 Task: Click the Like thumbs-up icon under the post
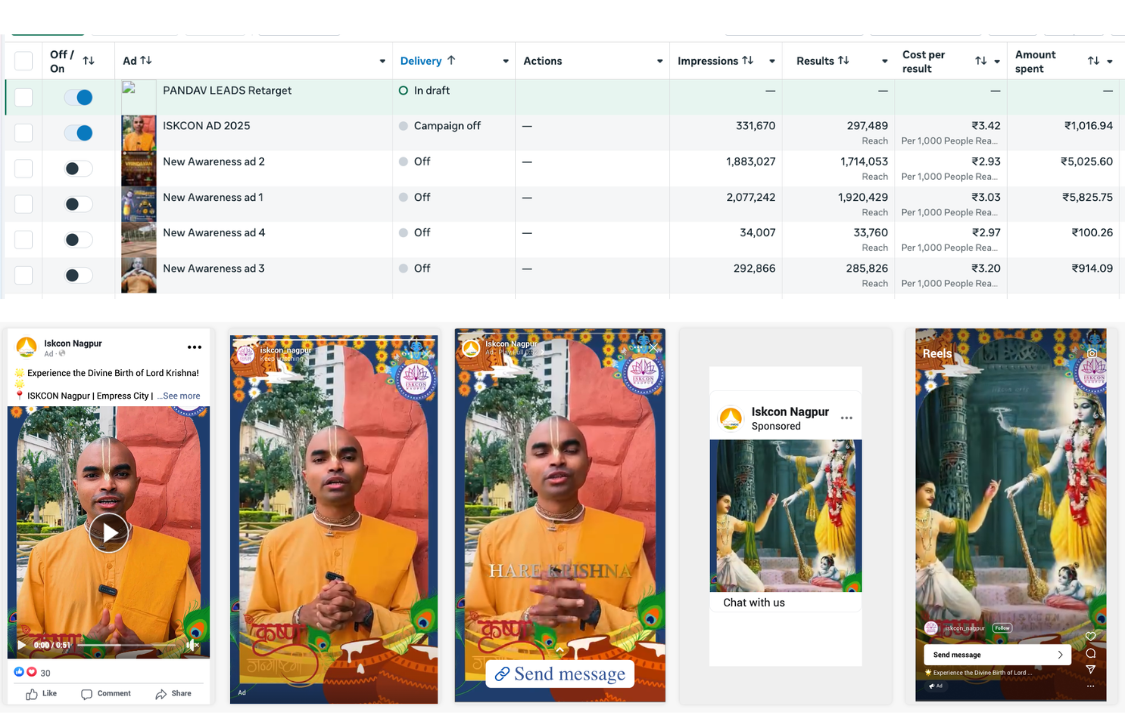(32, 693)
